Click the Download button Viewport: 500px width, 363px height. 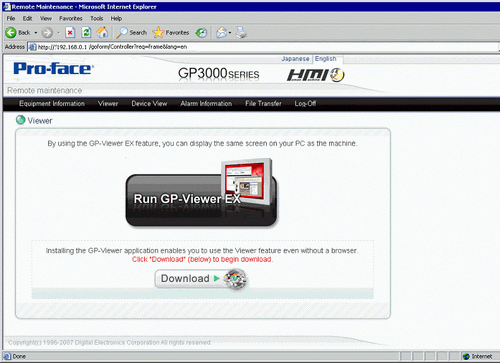(x=201, y=279)
